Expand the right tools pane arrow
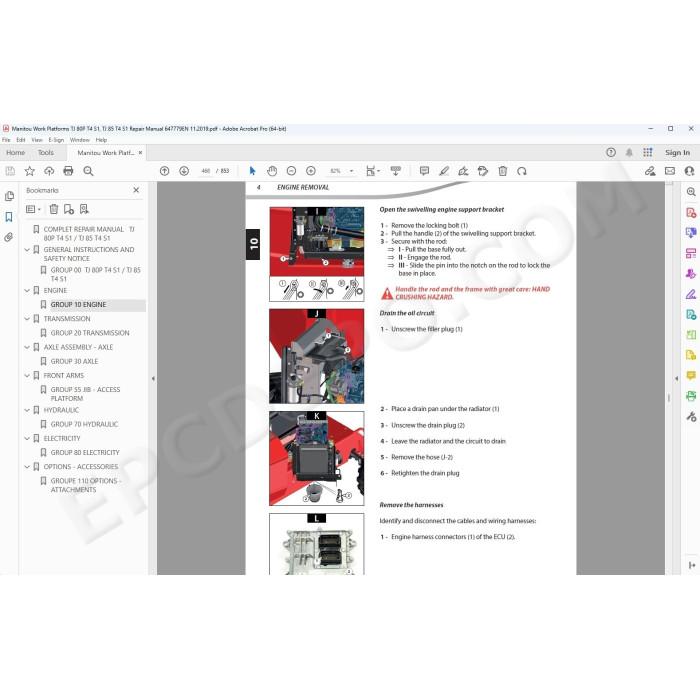 click(x=676, y=379)
